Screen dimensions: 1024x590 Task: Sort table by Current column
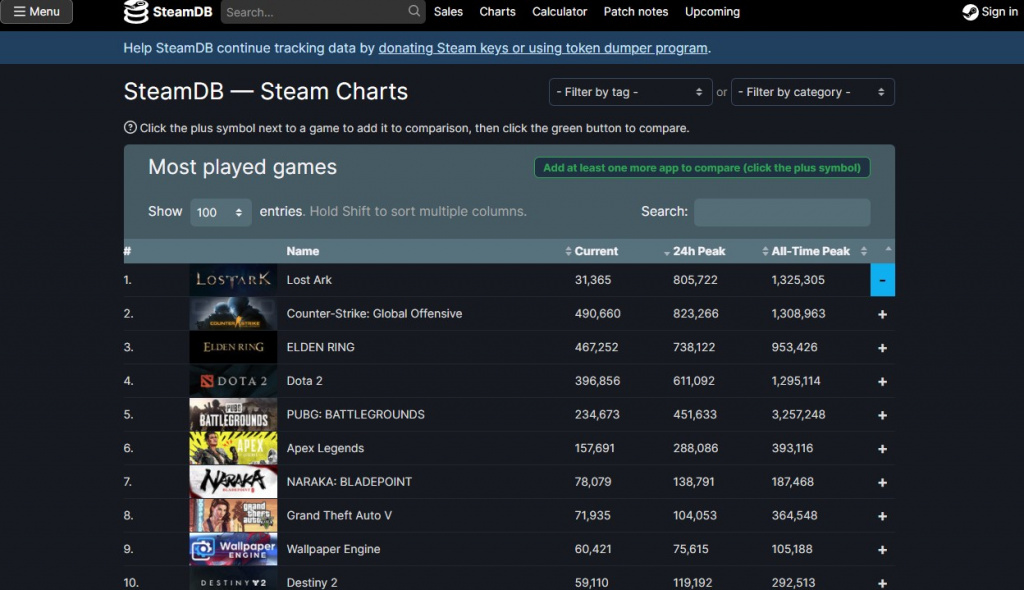[x=596, y=251]
